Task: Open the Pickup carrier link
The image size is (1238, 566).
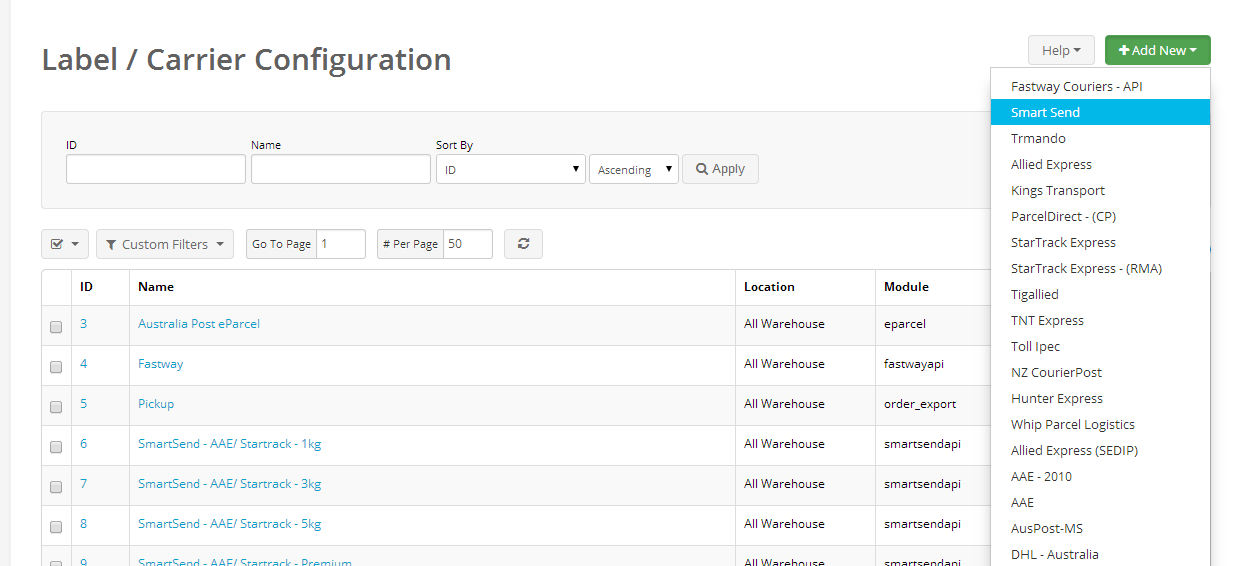Action: tap(156, 404)
